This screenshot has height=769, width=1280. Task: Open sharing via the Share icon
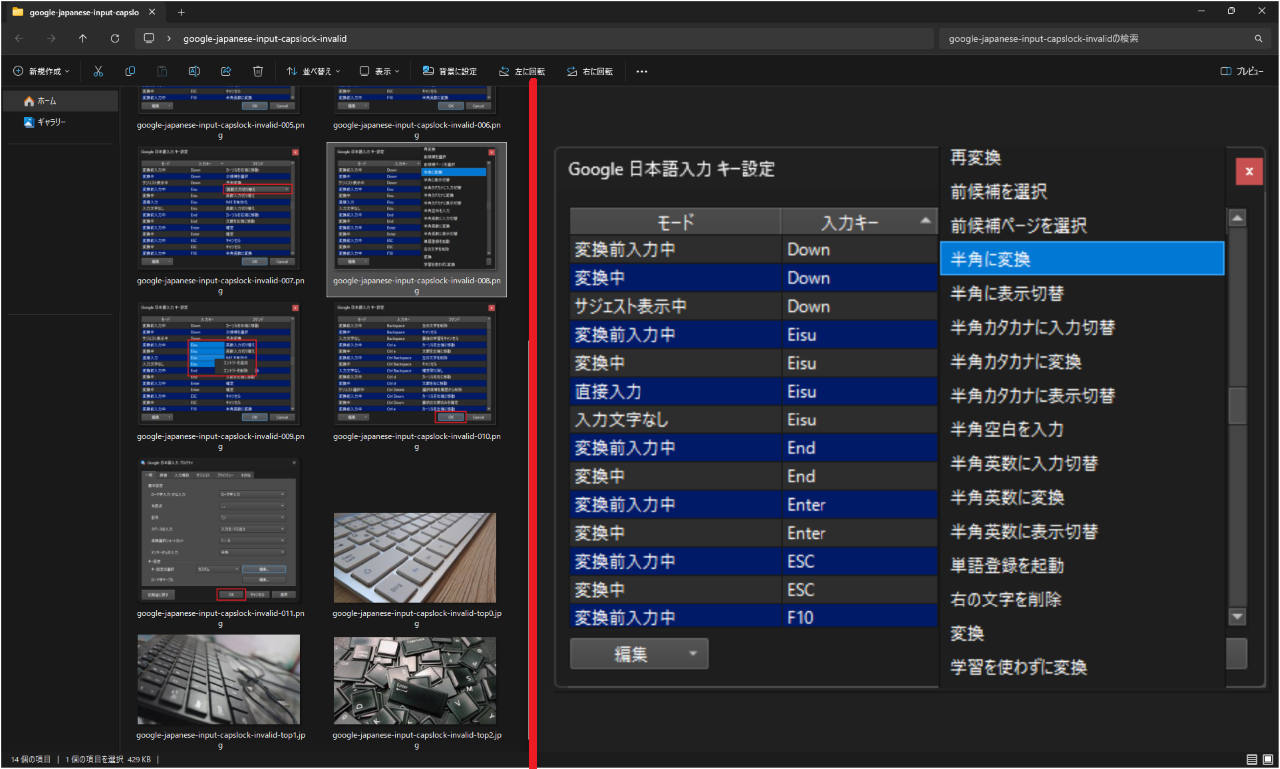point(226,71)
